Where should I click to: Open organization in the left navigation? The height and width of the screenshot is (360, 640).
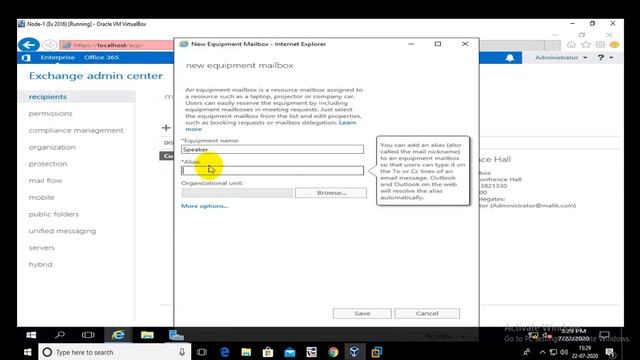coord(52,147)
